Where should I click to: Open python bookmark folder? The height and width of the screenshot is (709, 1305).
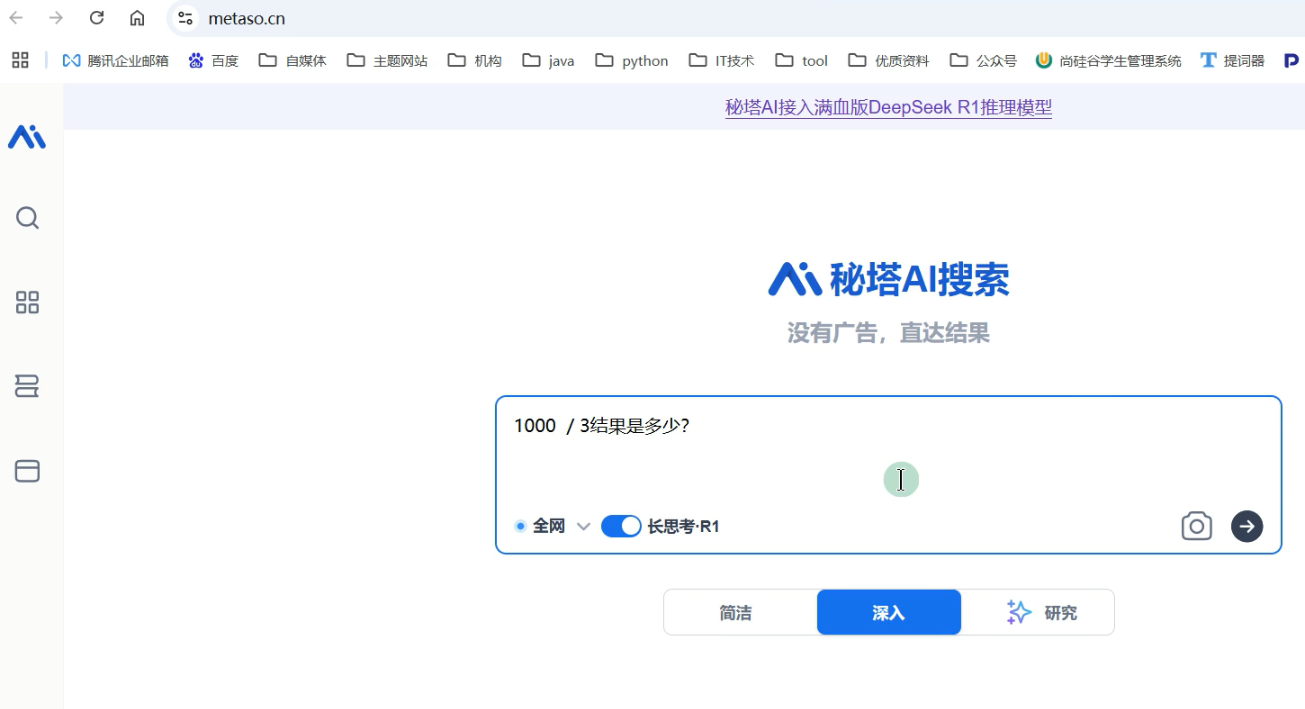pyautogui.click(x=631, y=60)
